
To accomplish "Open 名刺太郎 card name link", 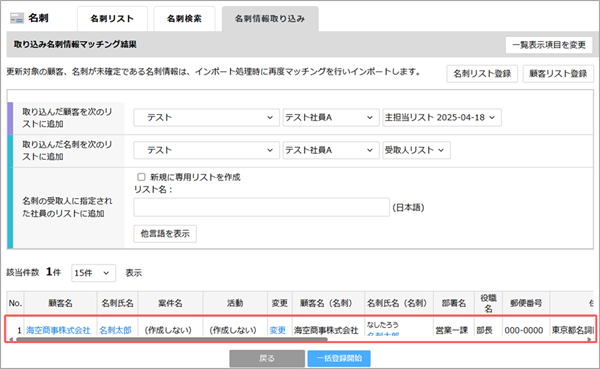I will [115, 330].
